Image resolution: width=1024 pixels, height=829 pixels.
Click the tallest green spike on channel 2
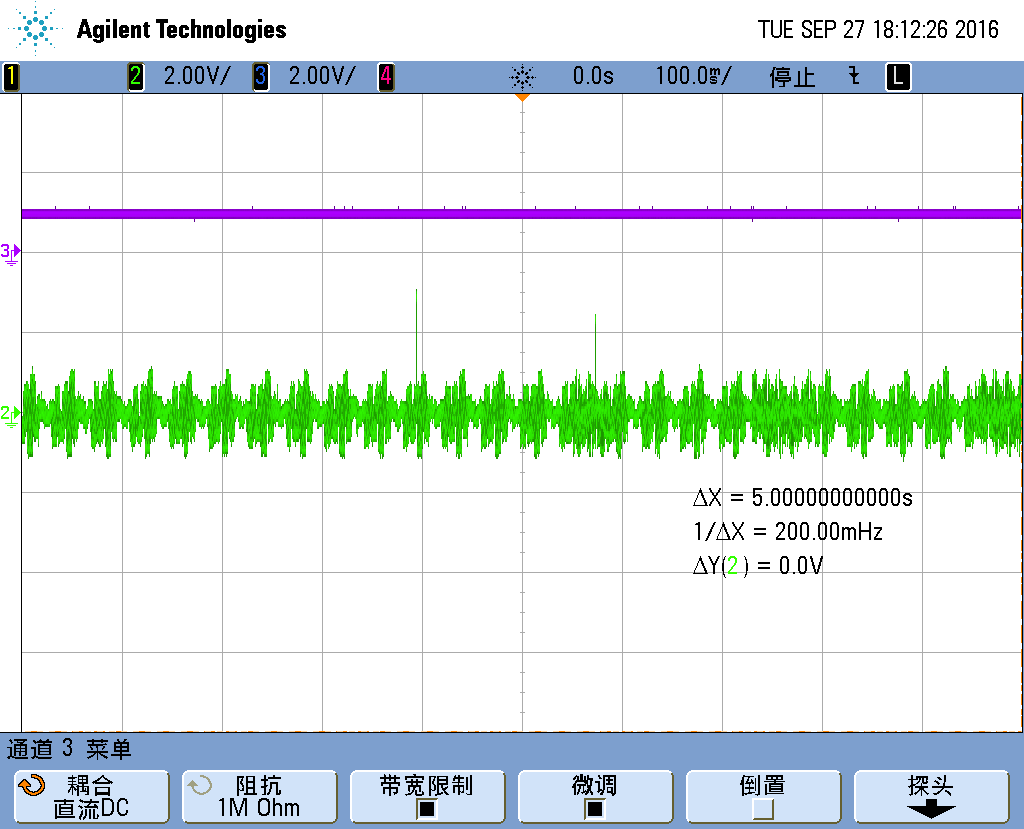coord(417,333)
